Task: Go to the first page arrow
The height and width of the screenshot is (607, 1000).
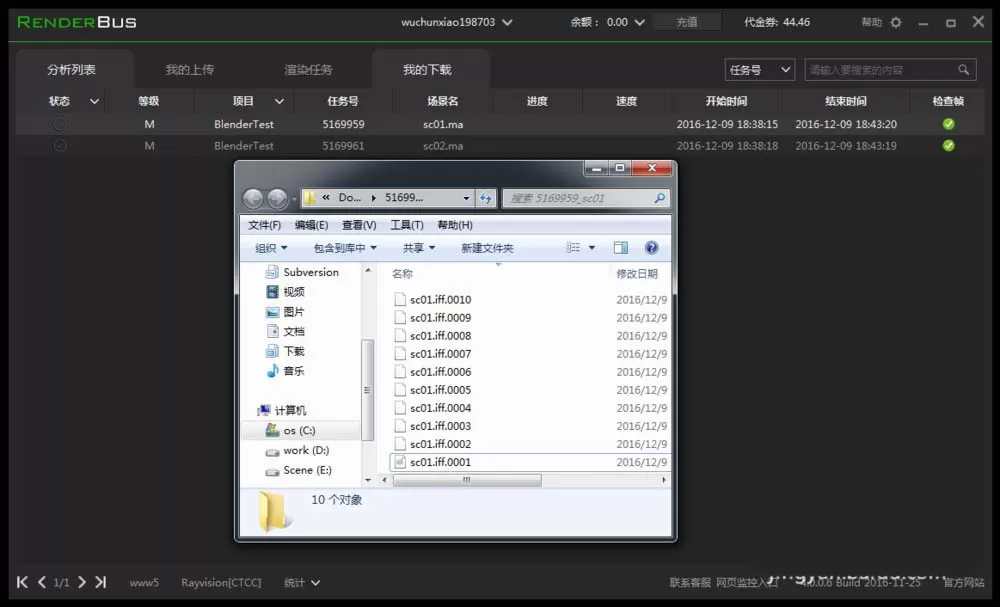Action: [22, 581]
